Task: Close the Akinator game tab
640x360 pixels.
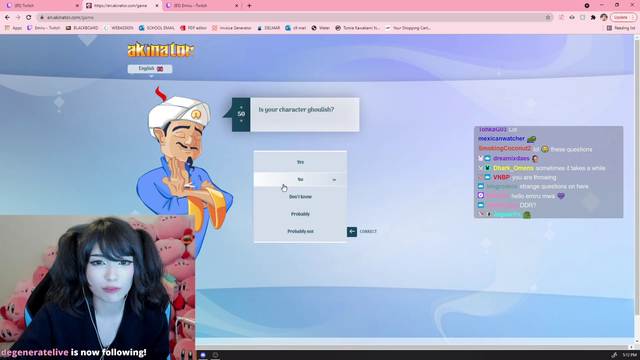Action: point(157,6)
